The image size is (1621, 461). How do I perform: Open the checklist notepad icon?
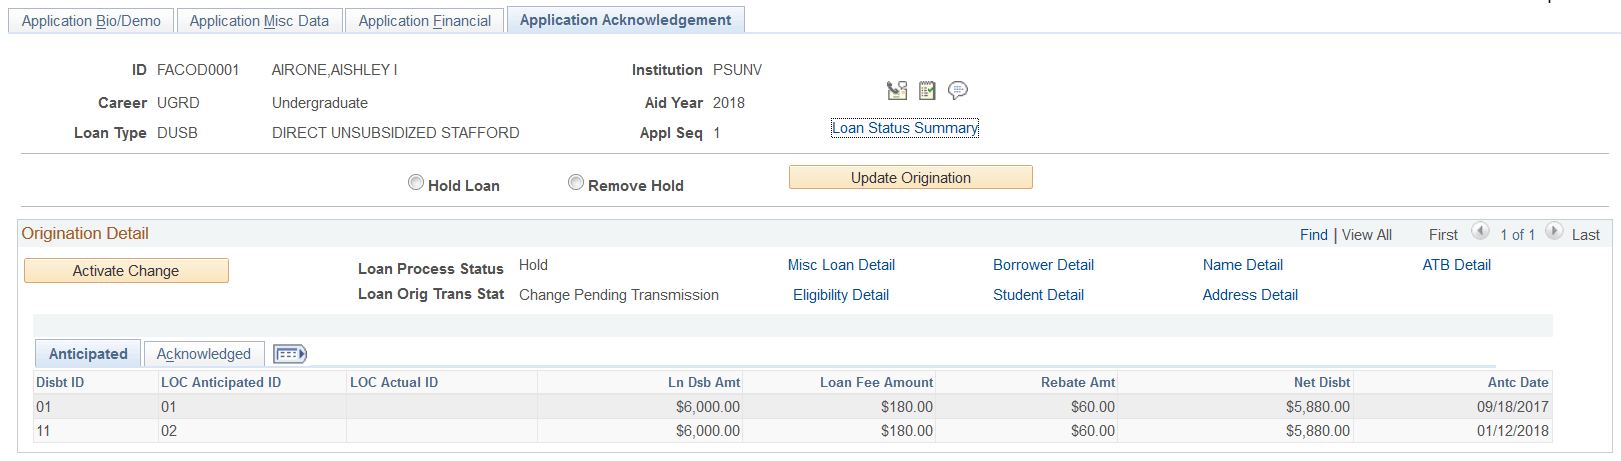[x=927, y=91]
